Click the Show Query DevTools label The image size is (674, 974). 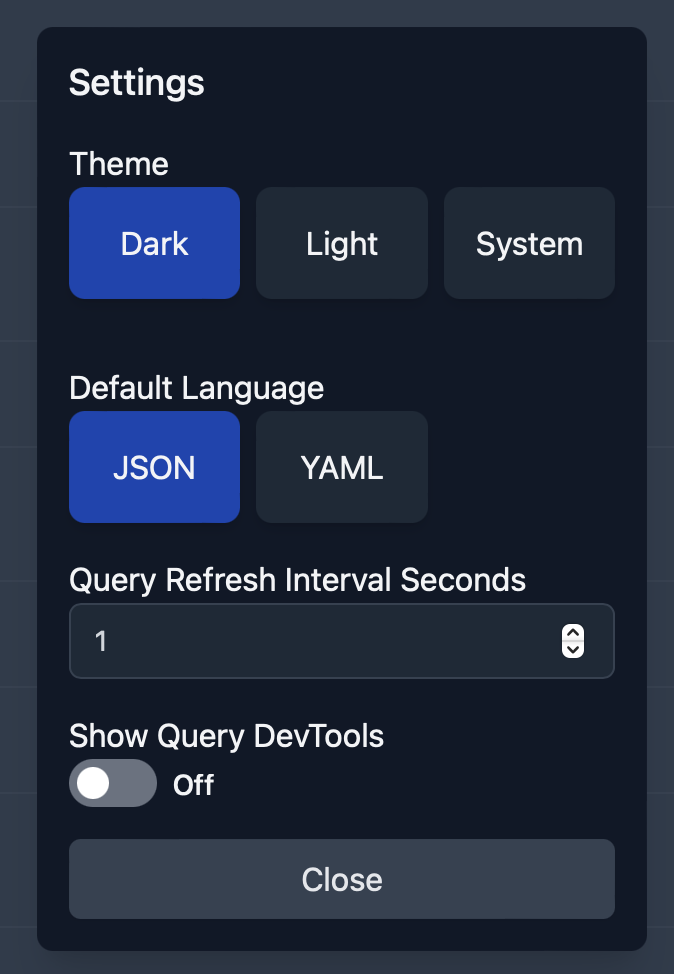pyautogui.click(x=226, y=736)
